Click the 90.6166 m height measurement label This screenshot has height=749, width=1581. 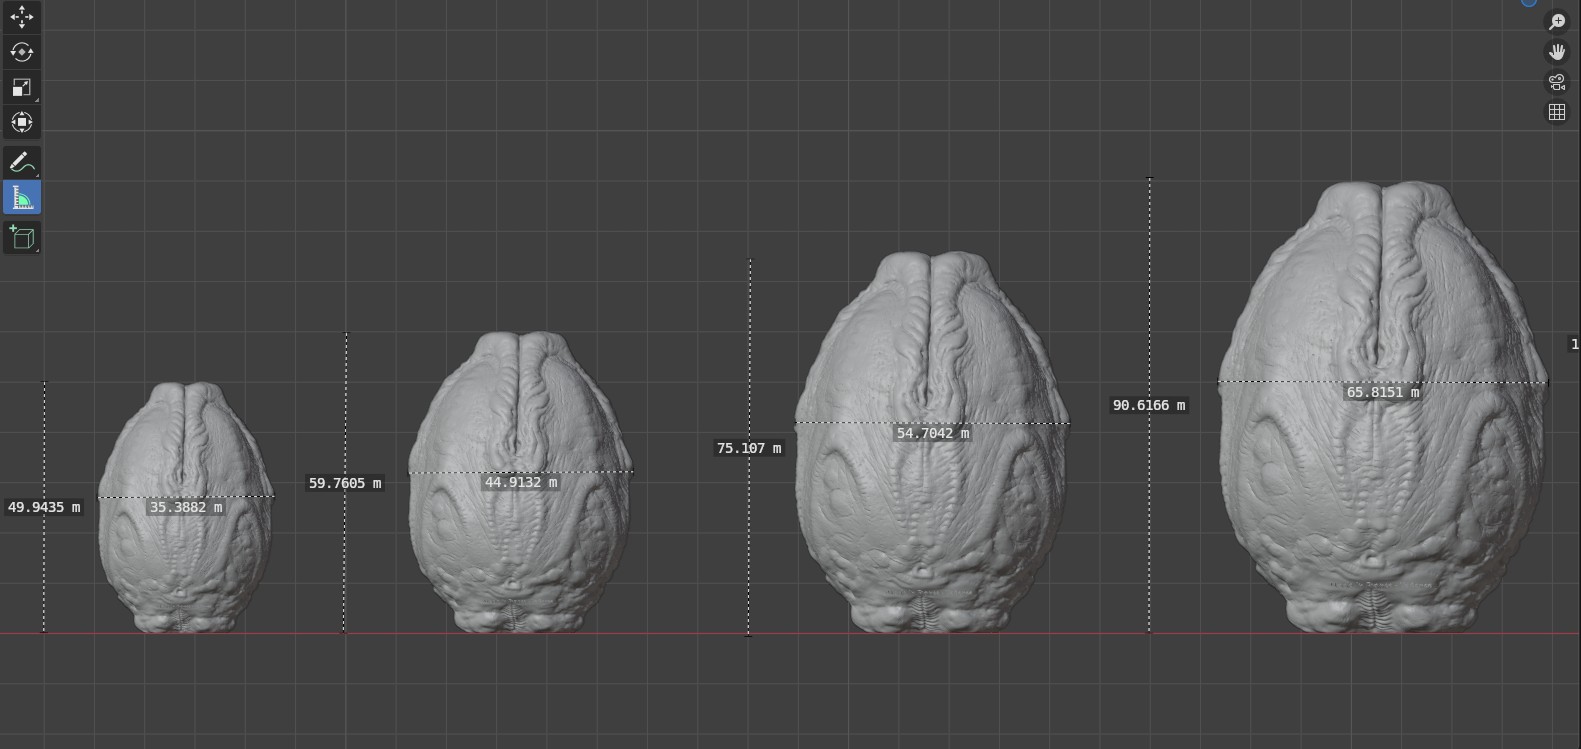1149,405
